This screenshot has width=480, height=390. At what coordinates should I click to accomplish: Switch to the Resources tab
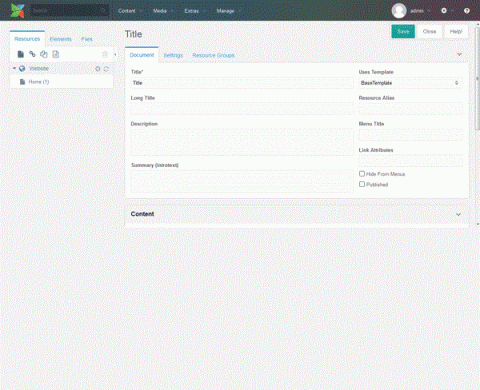(x=27, y=39)
